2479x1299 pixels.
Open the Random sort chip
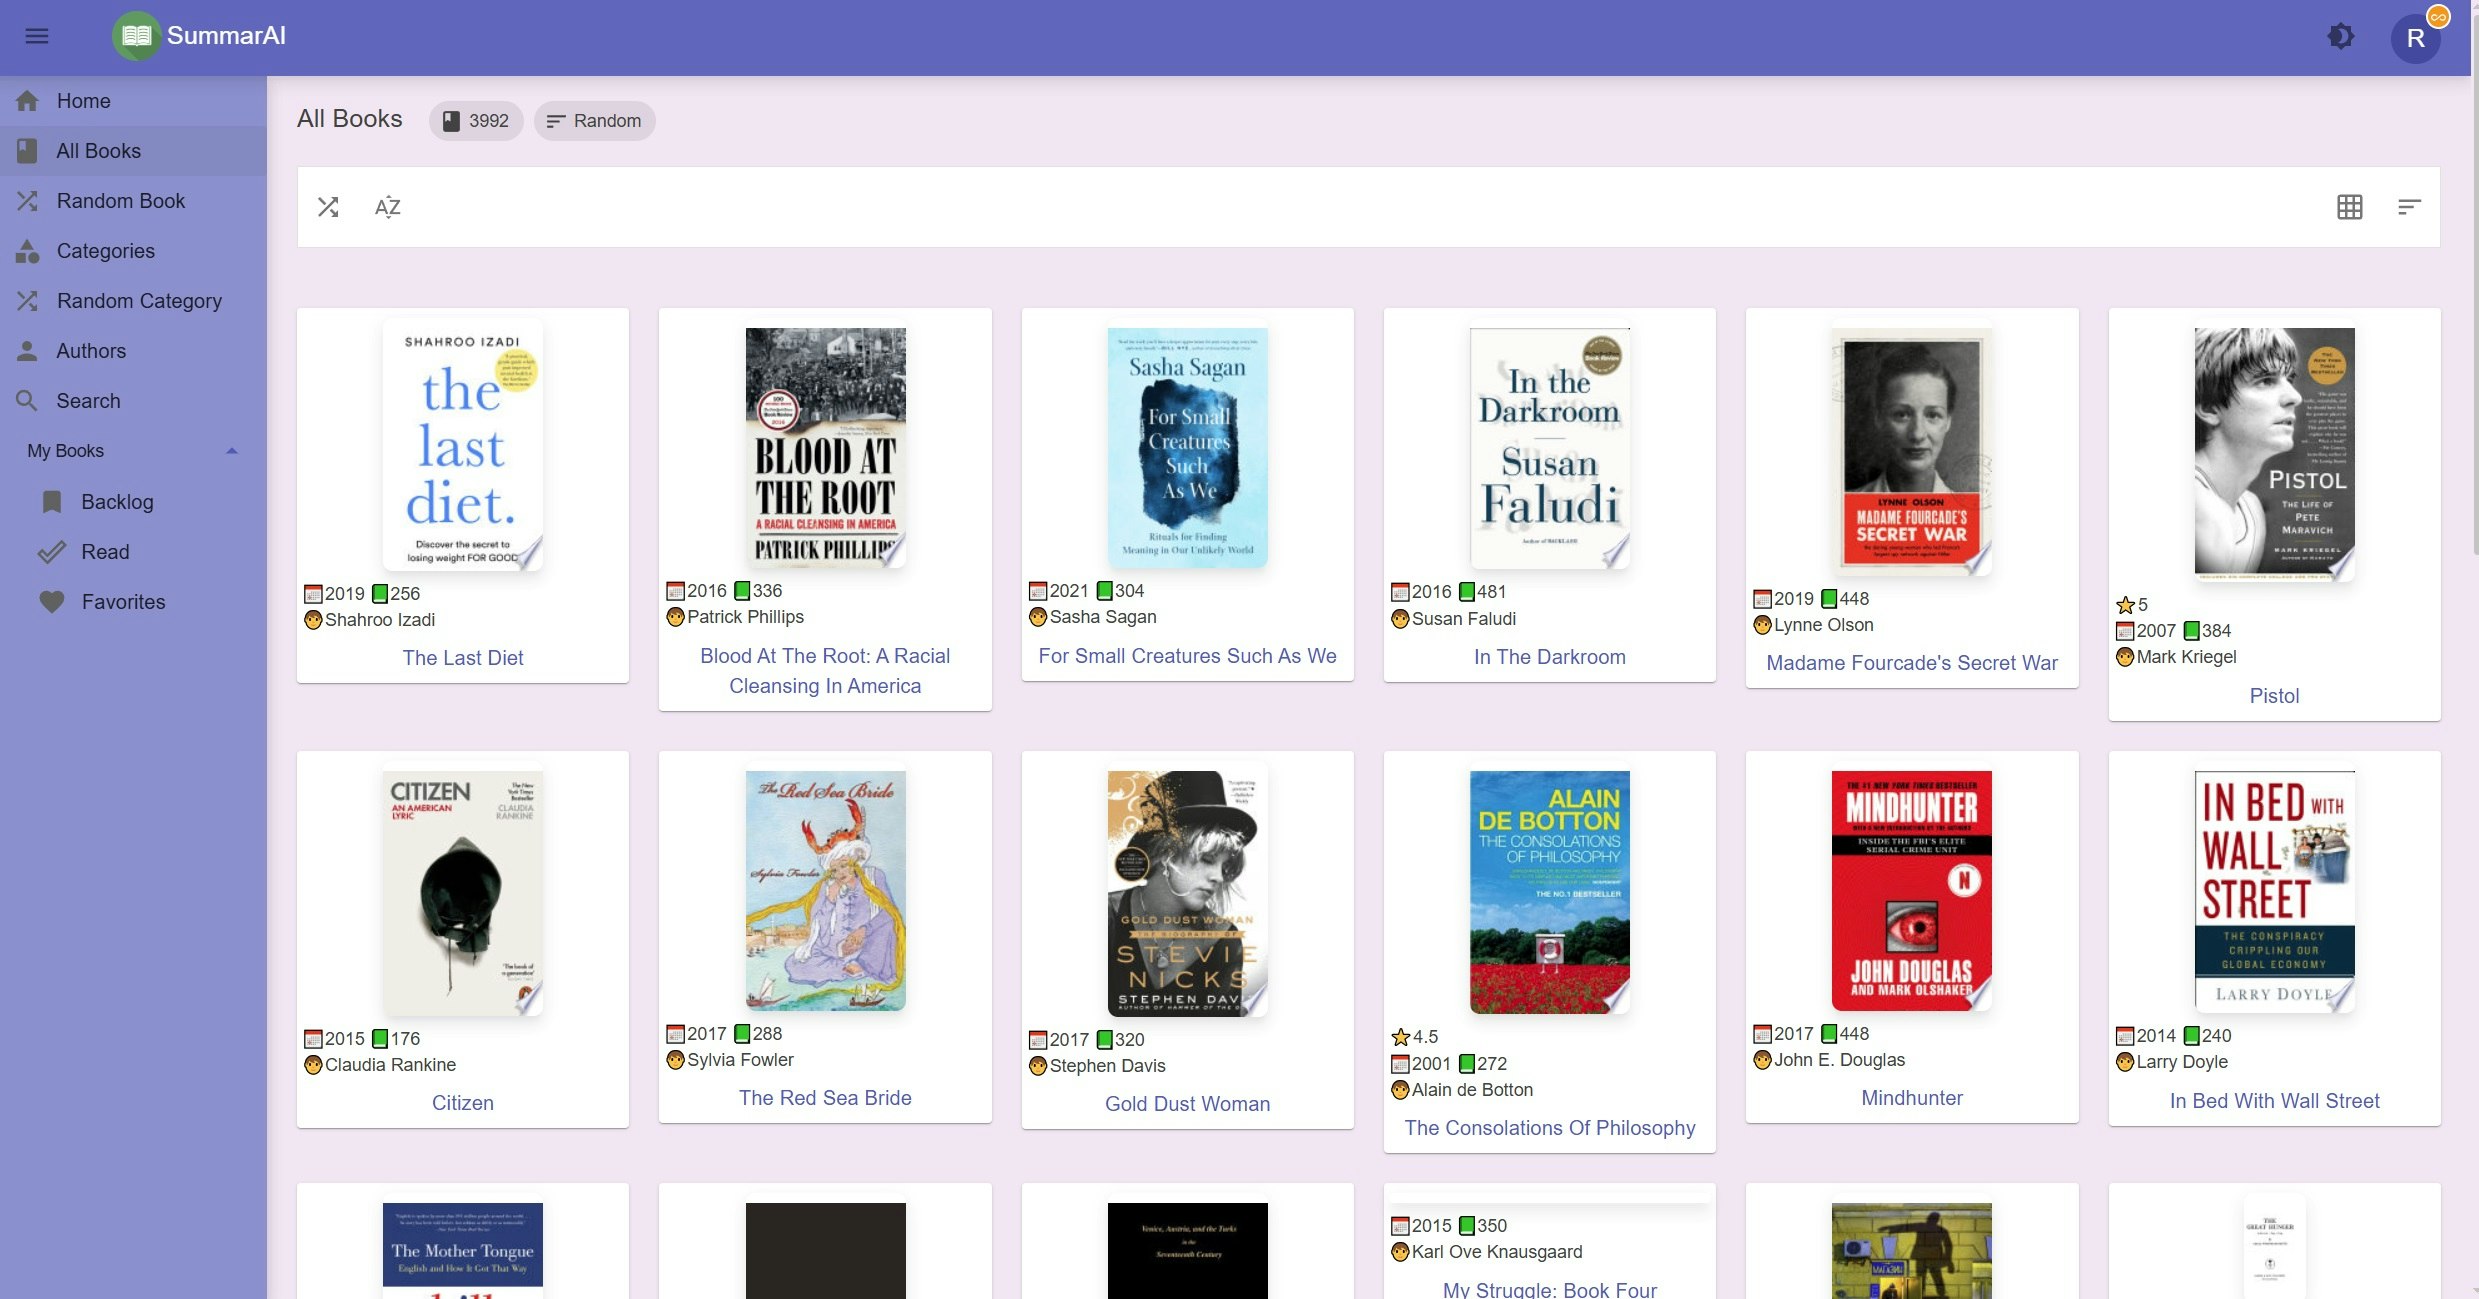[x=594, y=121]
